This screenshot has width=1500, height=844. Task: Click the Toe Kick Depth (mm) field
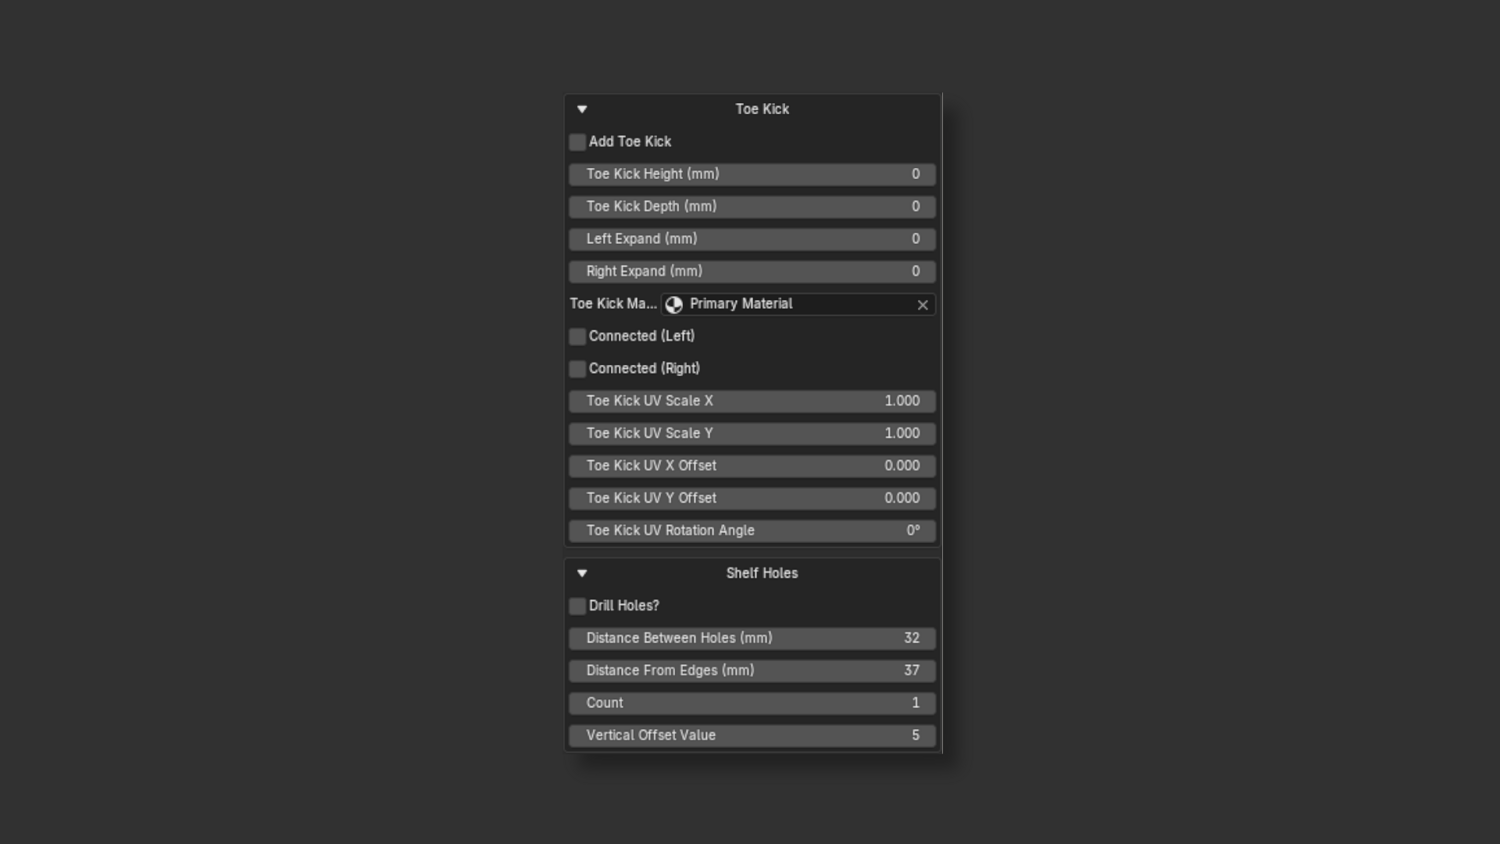click(x=752, y=207)
